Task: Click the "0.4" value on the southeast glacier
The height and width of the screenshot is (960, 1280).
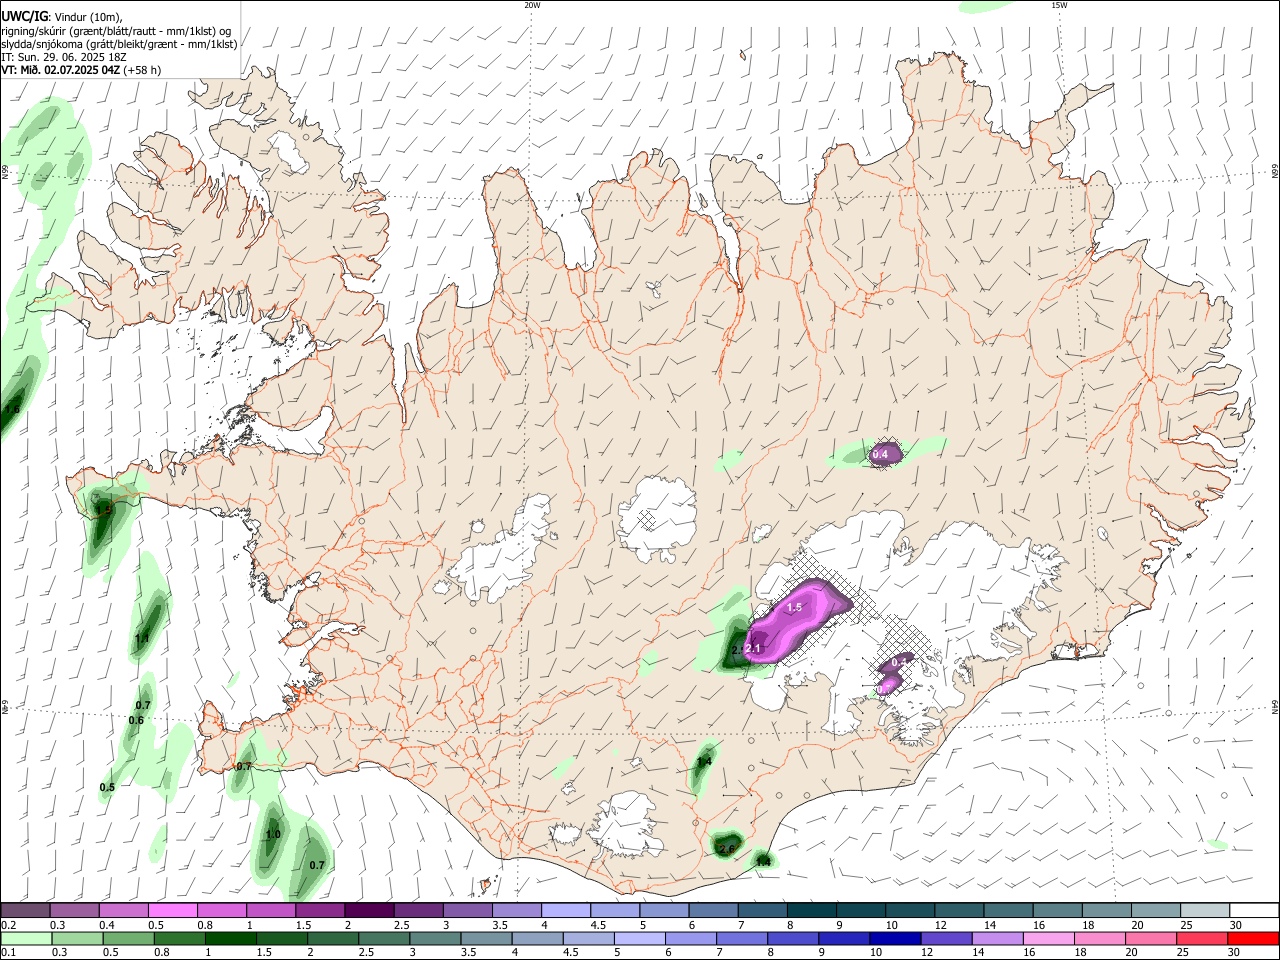Action: tap(899, 661)
